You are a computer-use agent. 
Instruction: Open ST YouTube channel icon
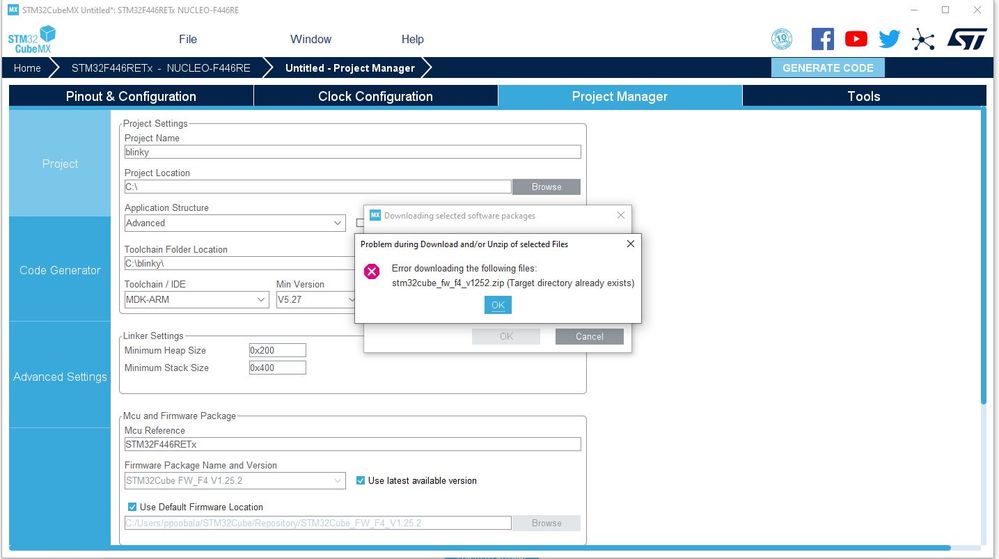coord(856,39)
